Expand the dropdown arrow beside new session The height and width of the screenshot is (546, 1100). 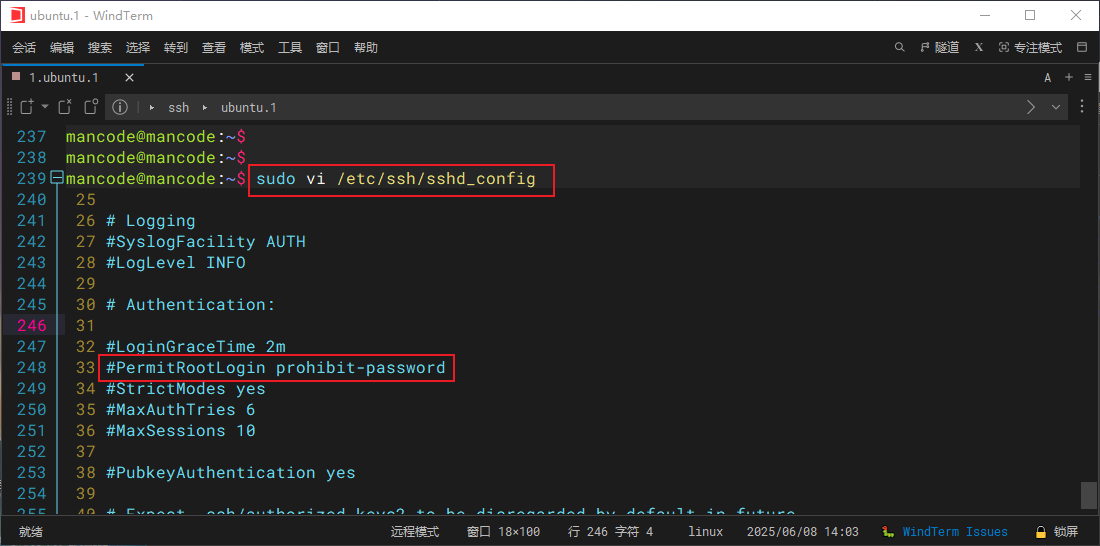click(45, 107)
